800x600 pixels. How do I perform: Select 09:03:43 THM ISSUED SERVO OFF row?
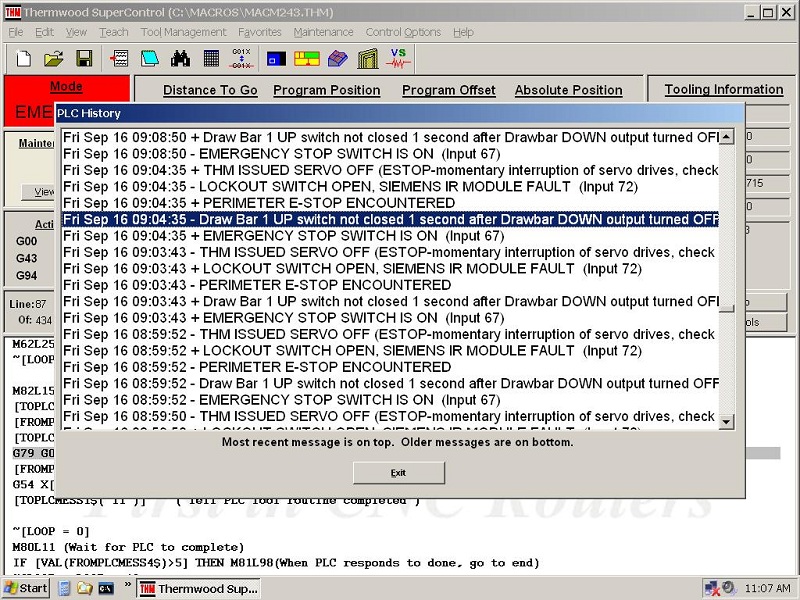tap(390, 253)
